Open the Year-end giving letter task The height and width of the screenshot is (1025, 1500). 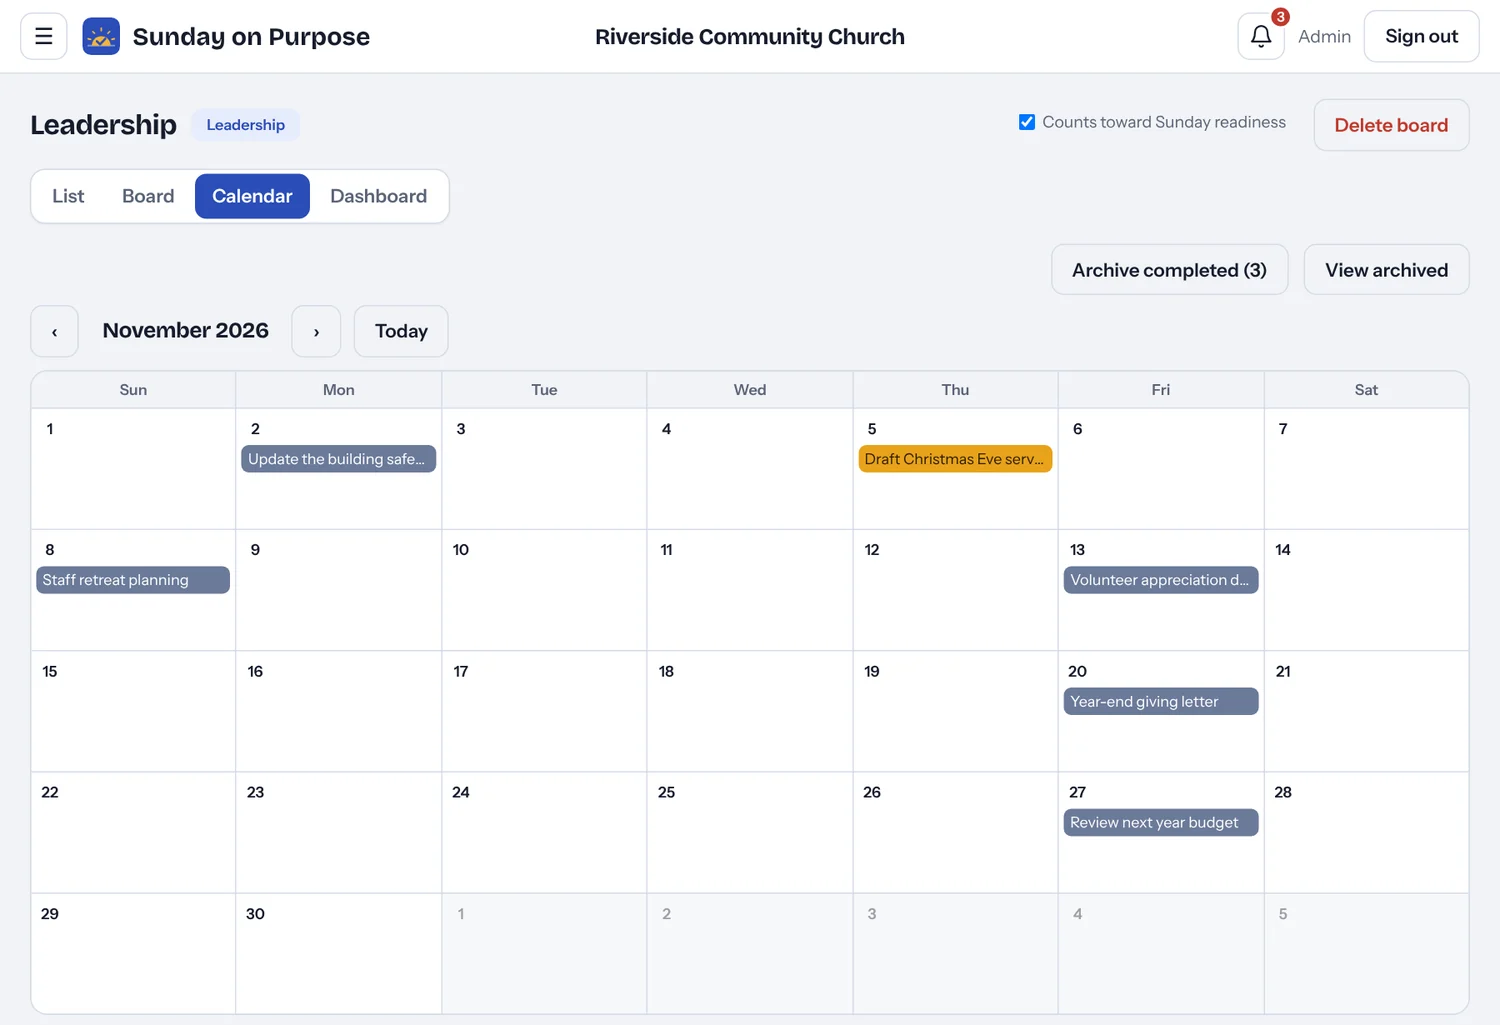pos(1160,702)
